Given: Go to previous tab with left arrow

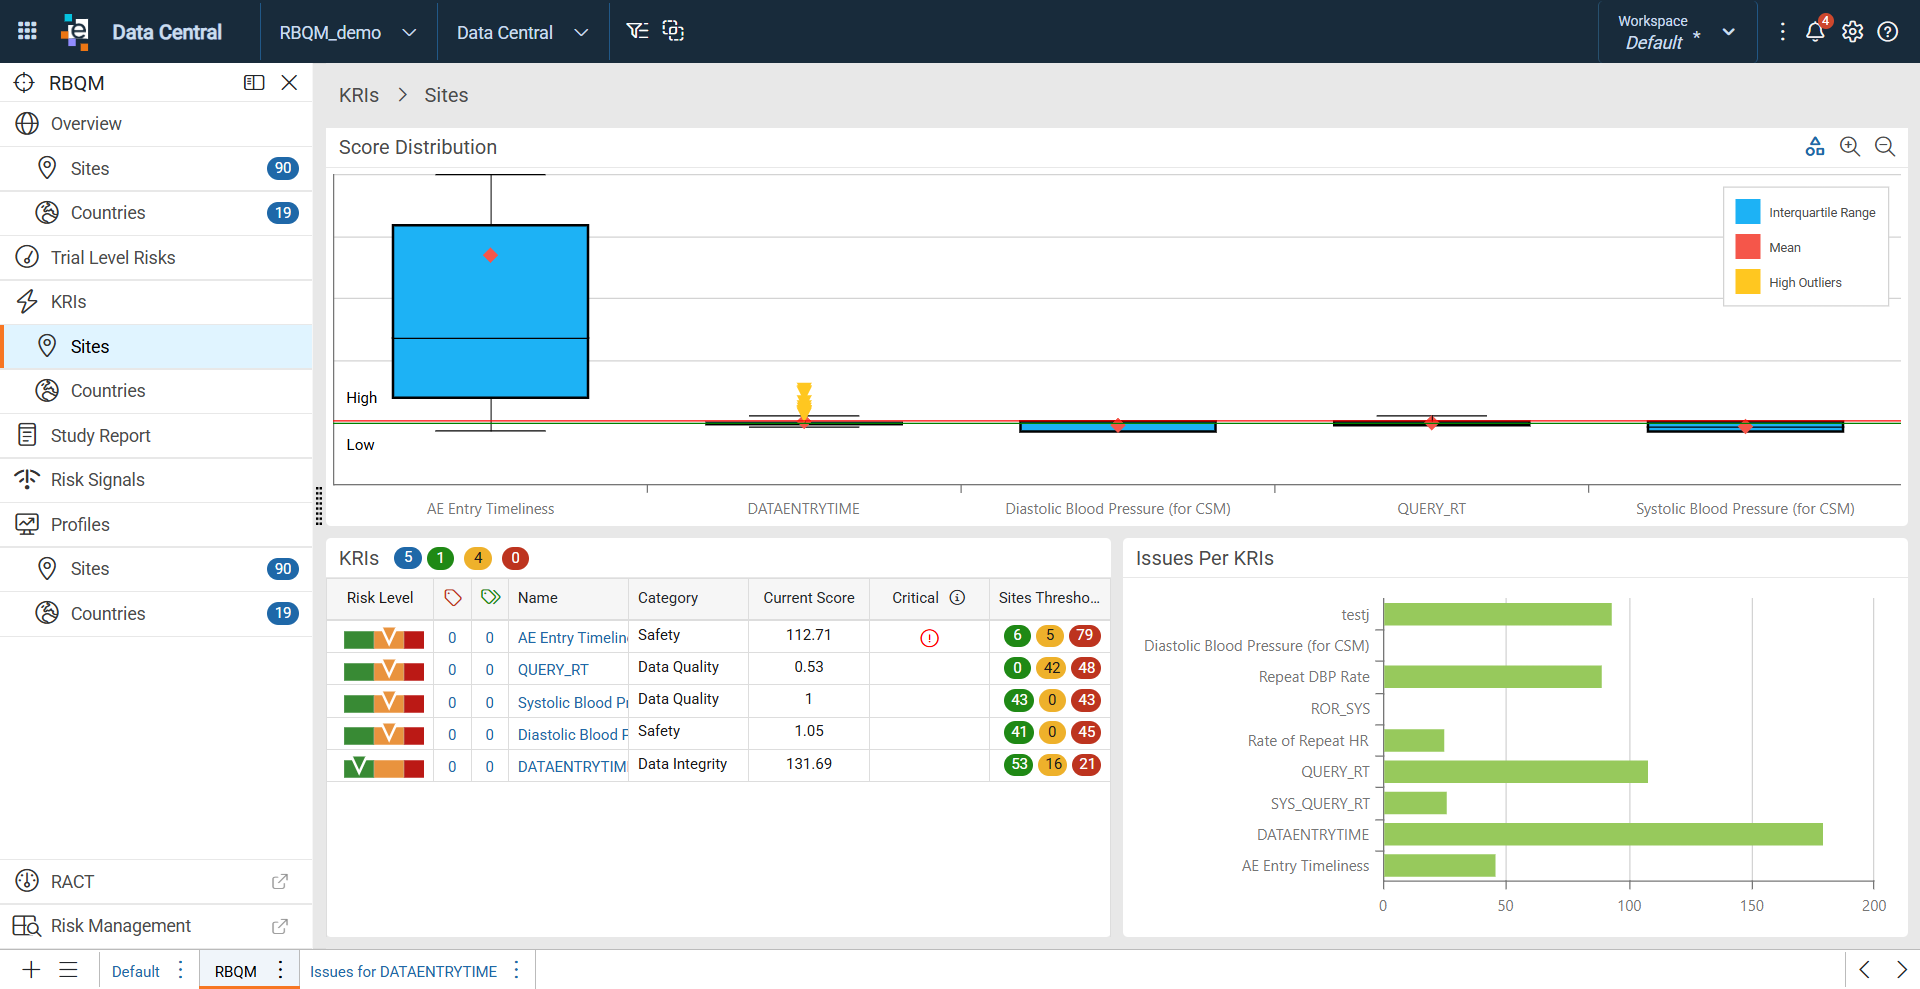Looking at the screenshot, I should click(x=1865, y=970).
